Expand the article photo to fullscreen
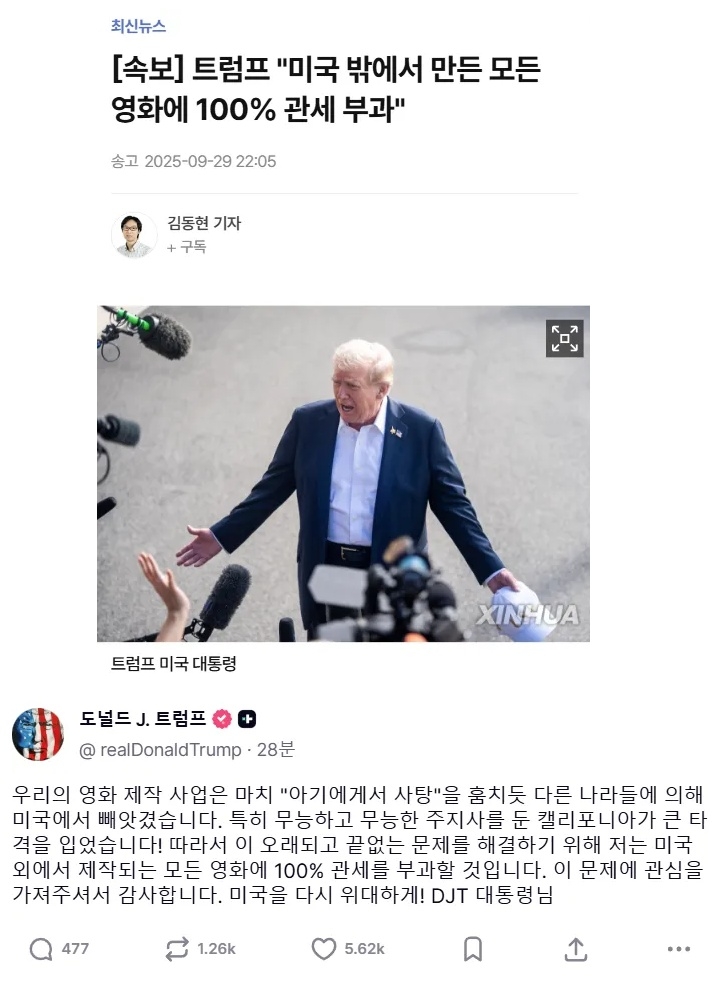The height and width of the screenshot is (988, 721). (564, 338)
